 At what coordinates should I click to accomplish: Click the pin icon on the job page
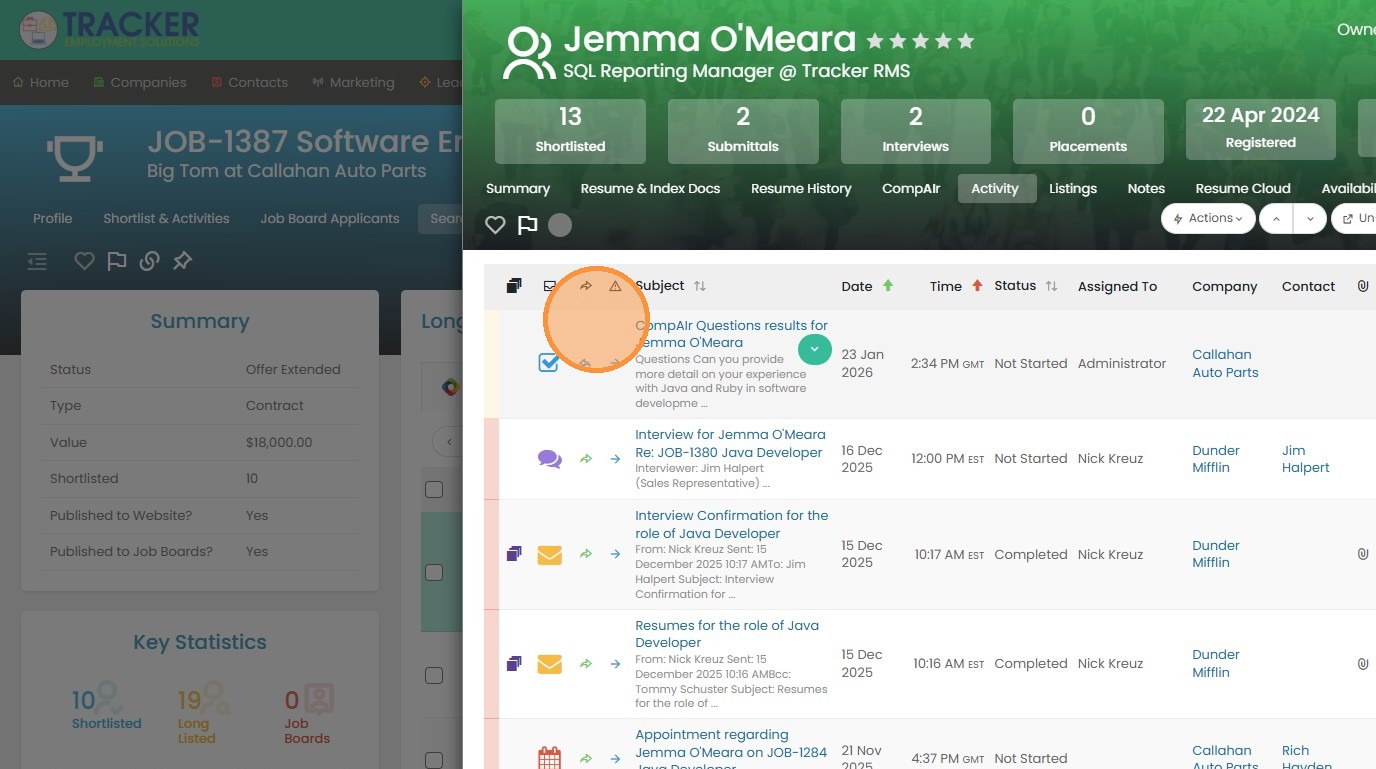[182, 261]
